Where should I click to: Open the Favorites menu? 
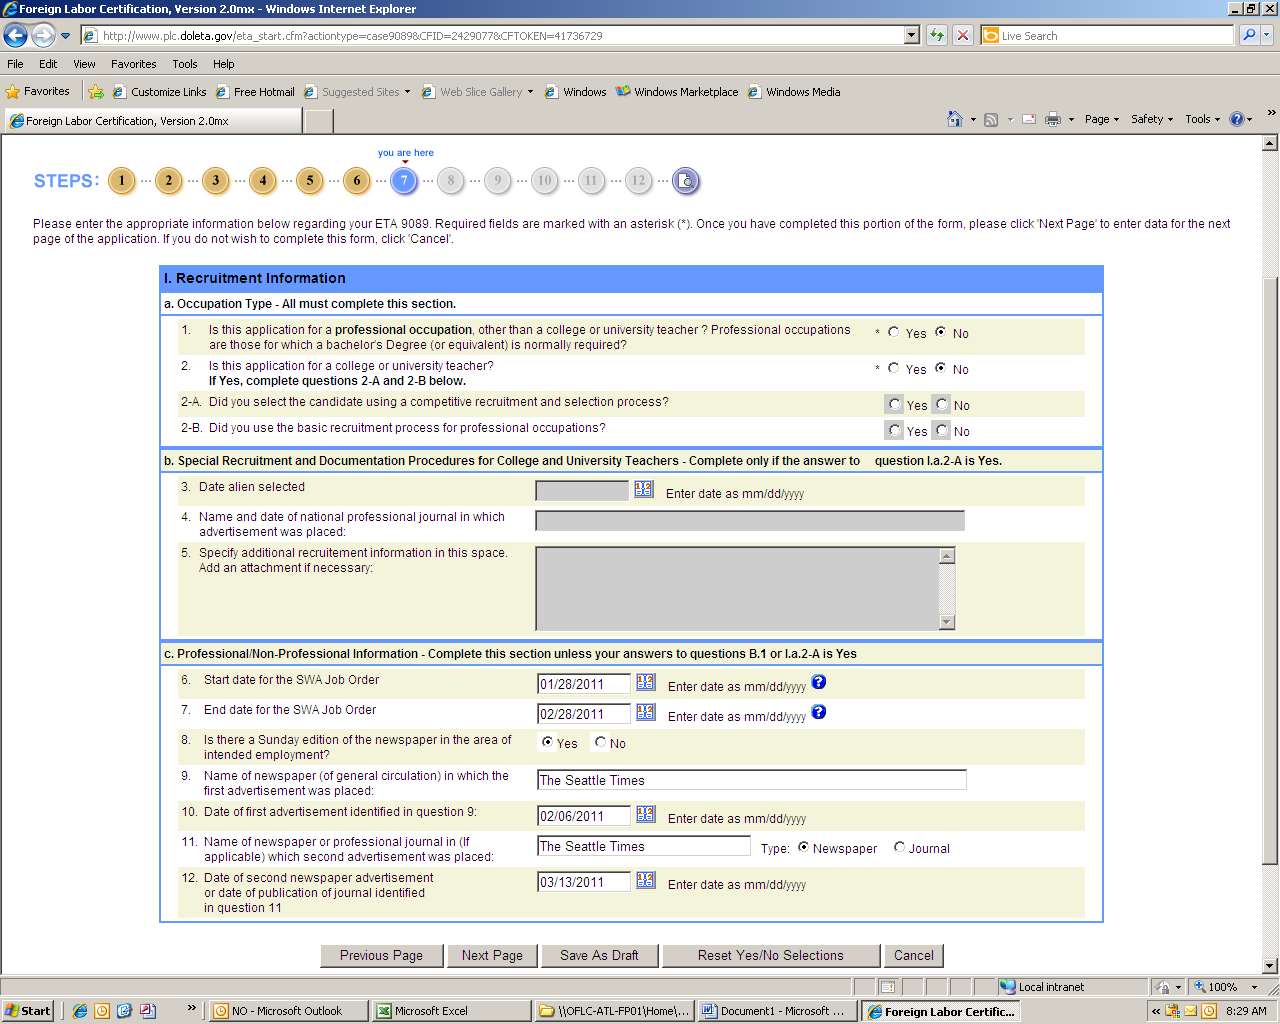tap(133, 64)
